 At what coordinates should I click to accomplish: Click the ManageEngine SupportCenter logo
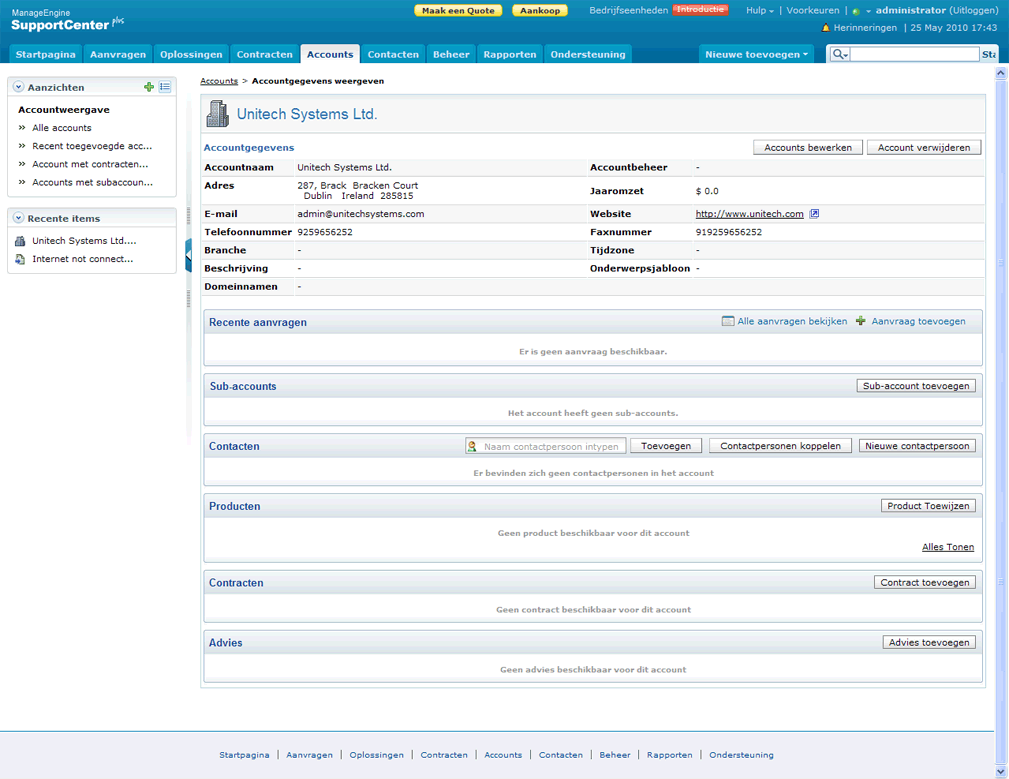point(67,21)
